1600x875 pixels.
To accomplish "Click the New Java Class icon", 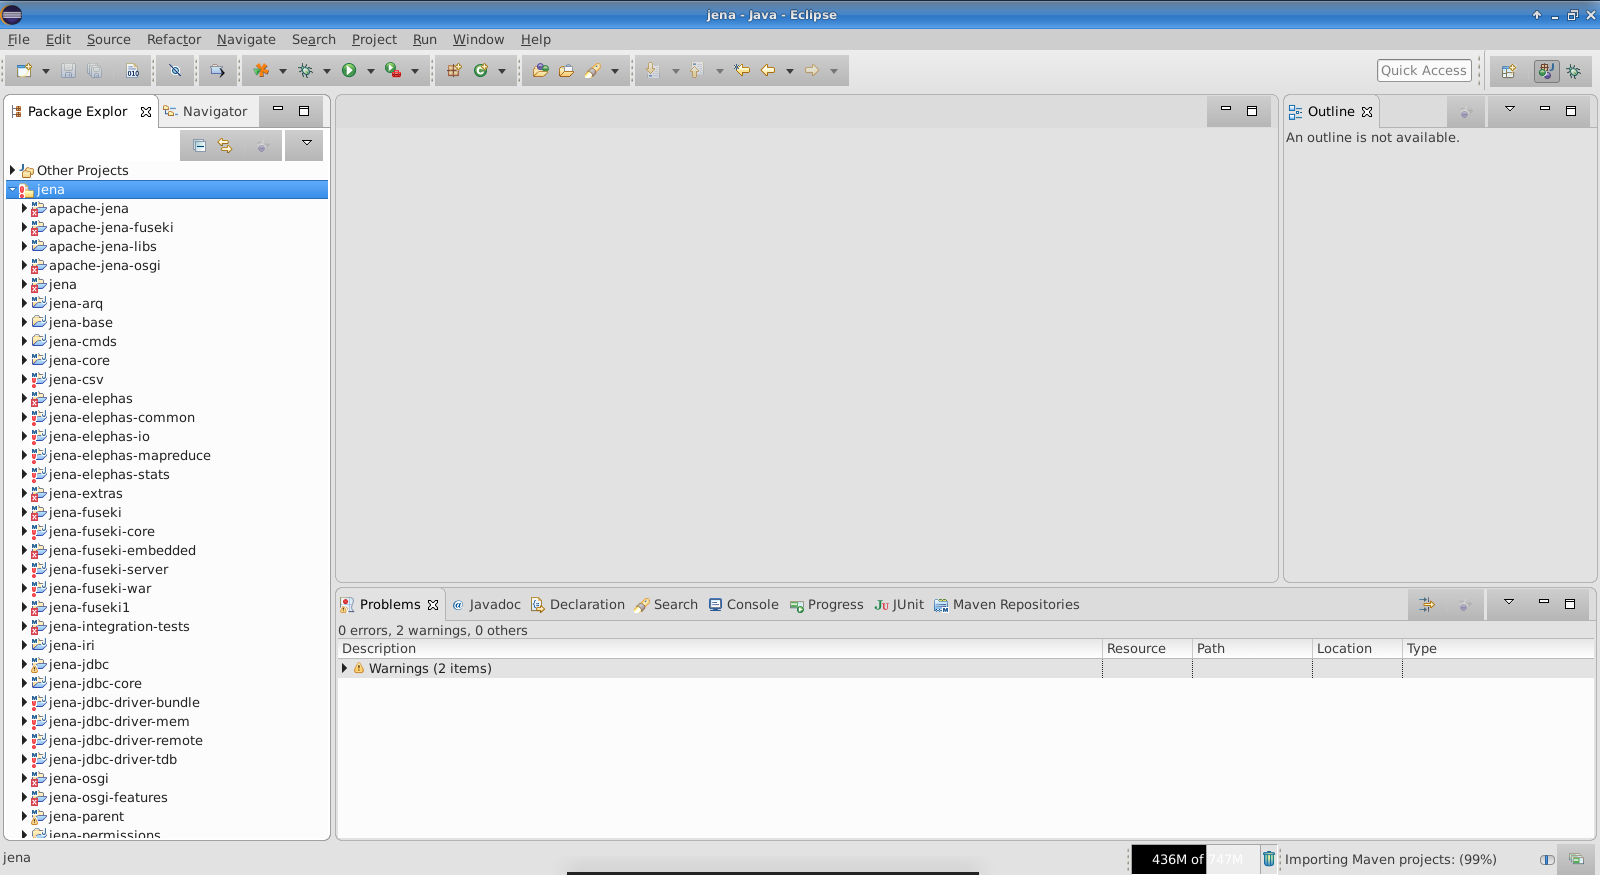I will (481, 70).
